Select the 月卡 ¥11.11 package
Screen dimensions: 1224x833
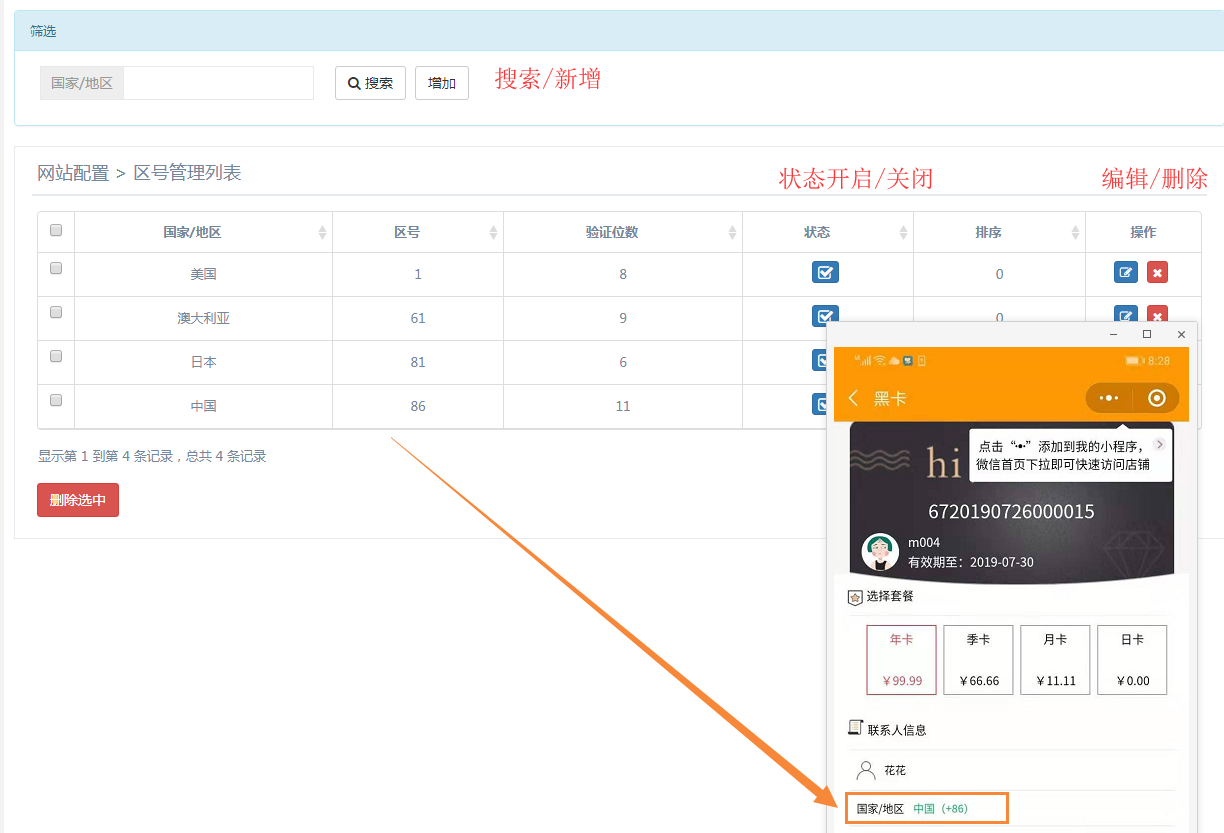click(1055, 660)
